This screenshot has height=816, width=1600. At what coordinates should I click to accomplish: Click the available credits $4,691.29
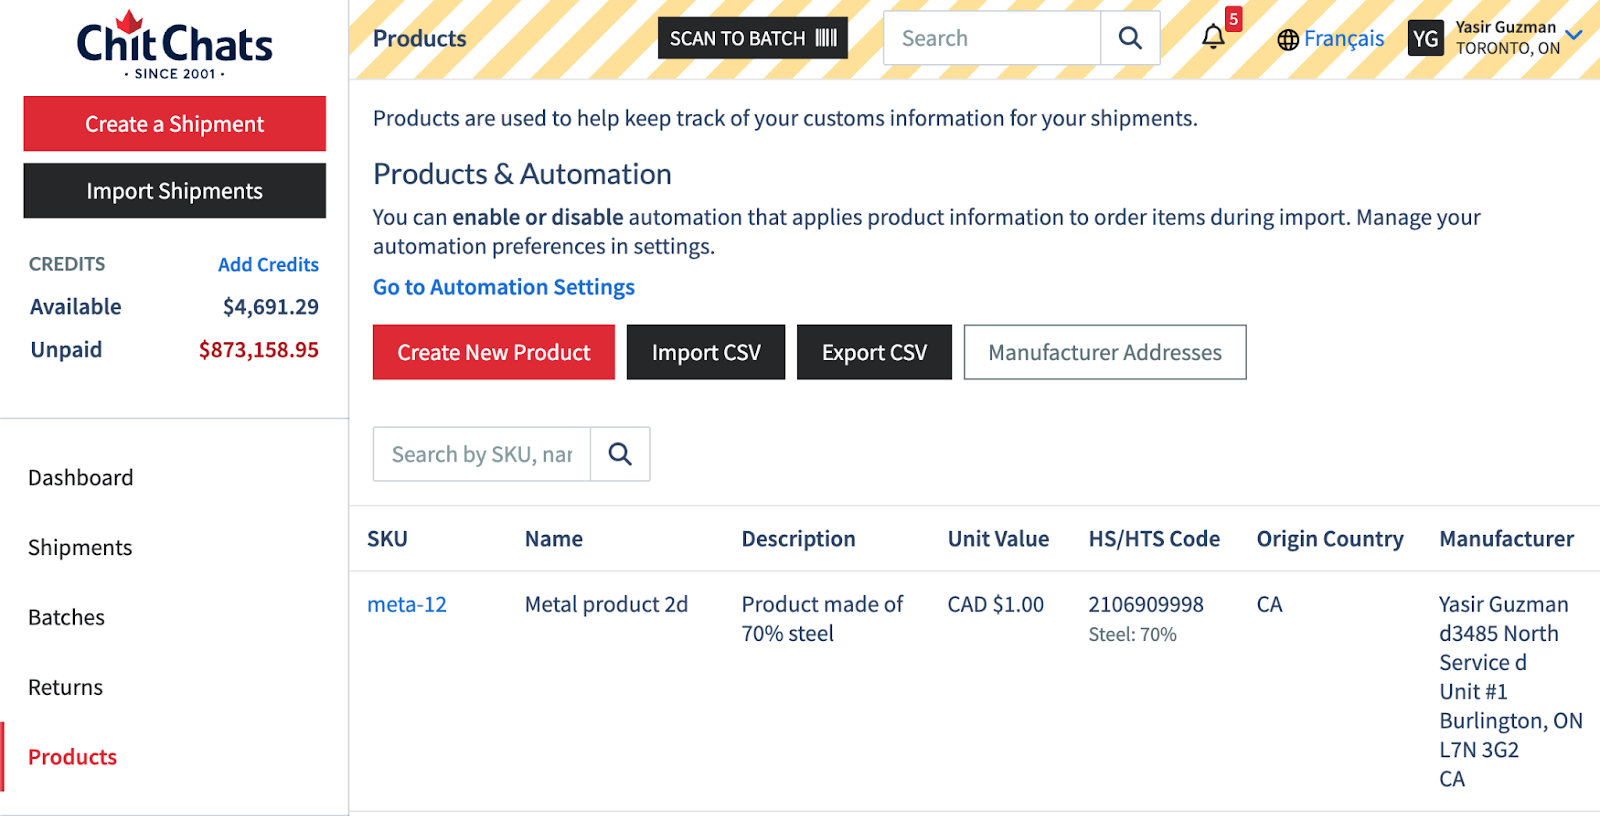click(271, 306)
